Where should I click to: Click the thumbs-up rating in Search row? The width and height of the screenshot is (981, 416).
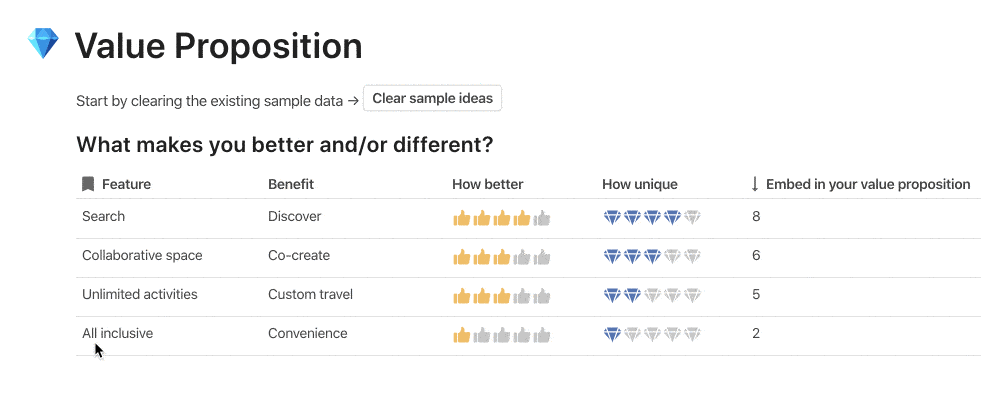[x=501, y=217]
